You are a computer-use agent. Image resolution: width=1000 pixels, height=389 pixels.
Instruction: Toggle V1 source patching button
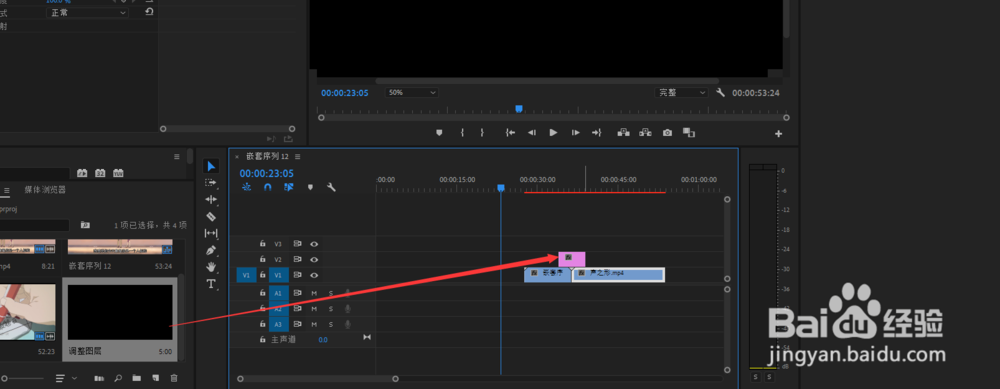coord(246,275)
